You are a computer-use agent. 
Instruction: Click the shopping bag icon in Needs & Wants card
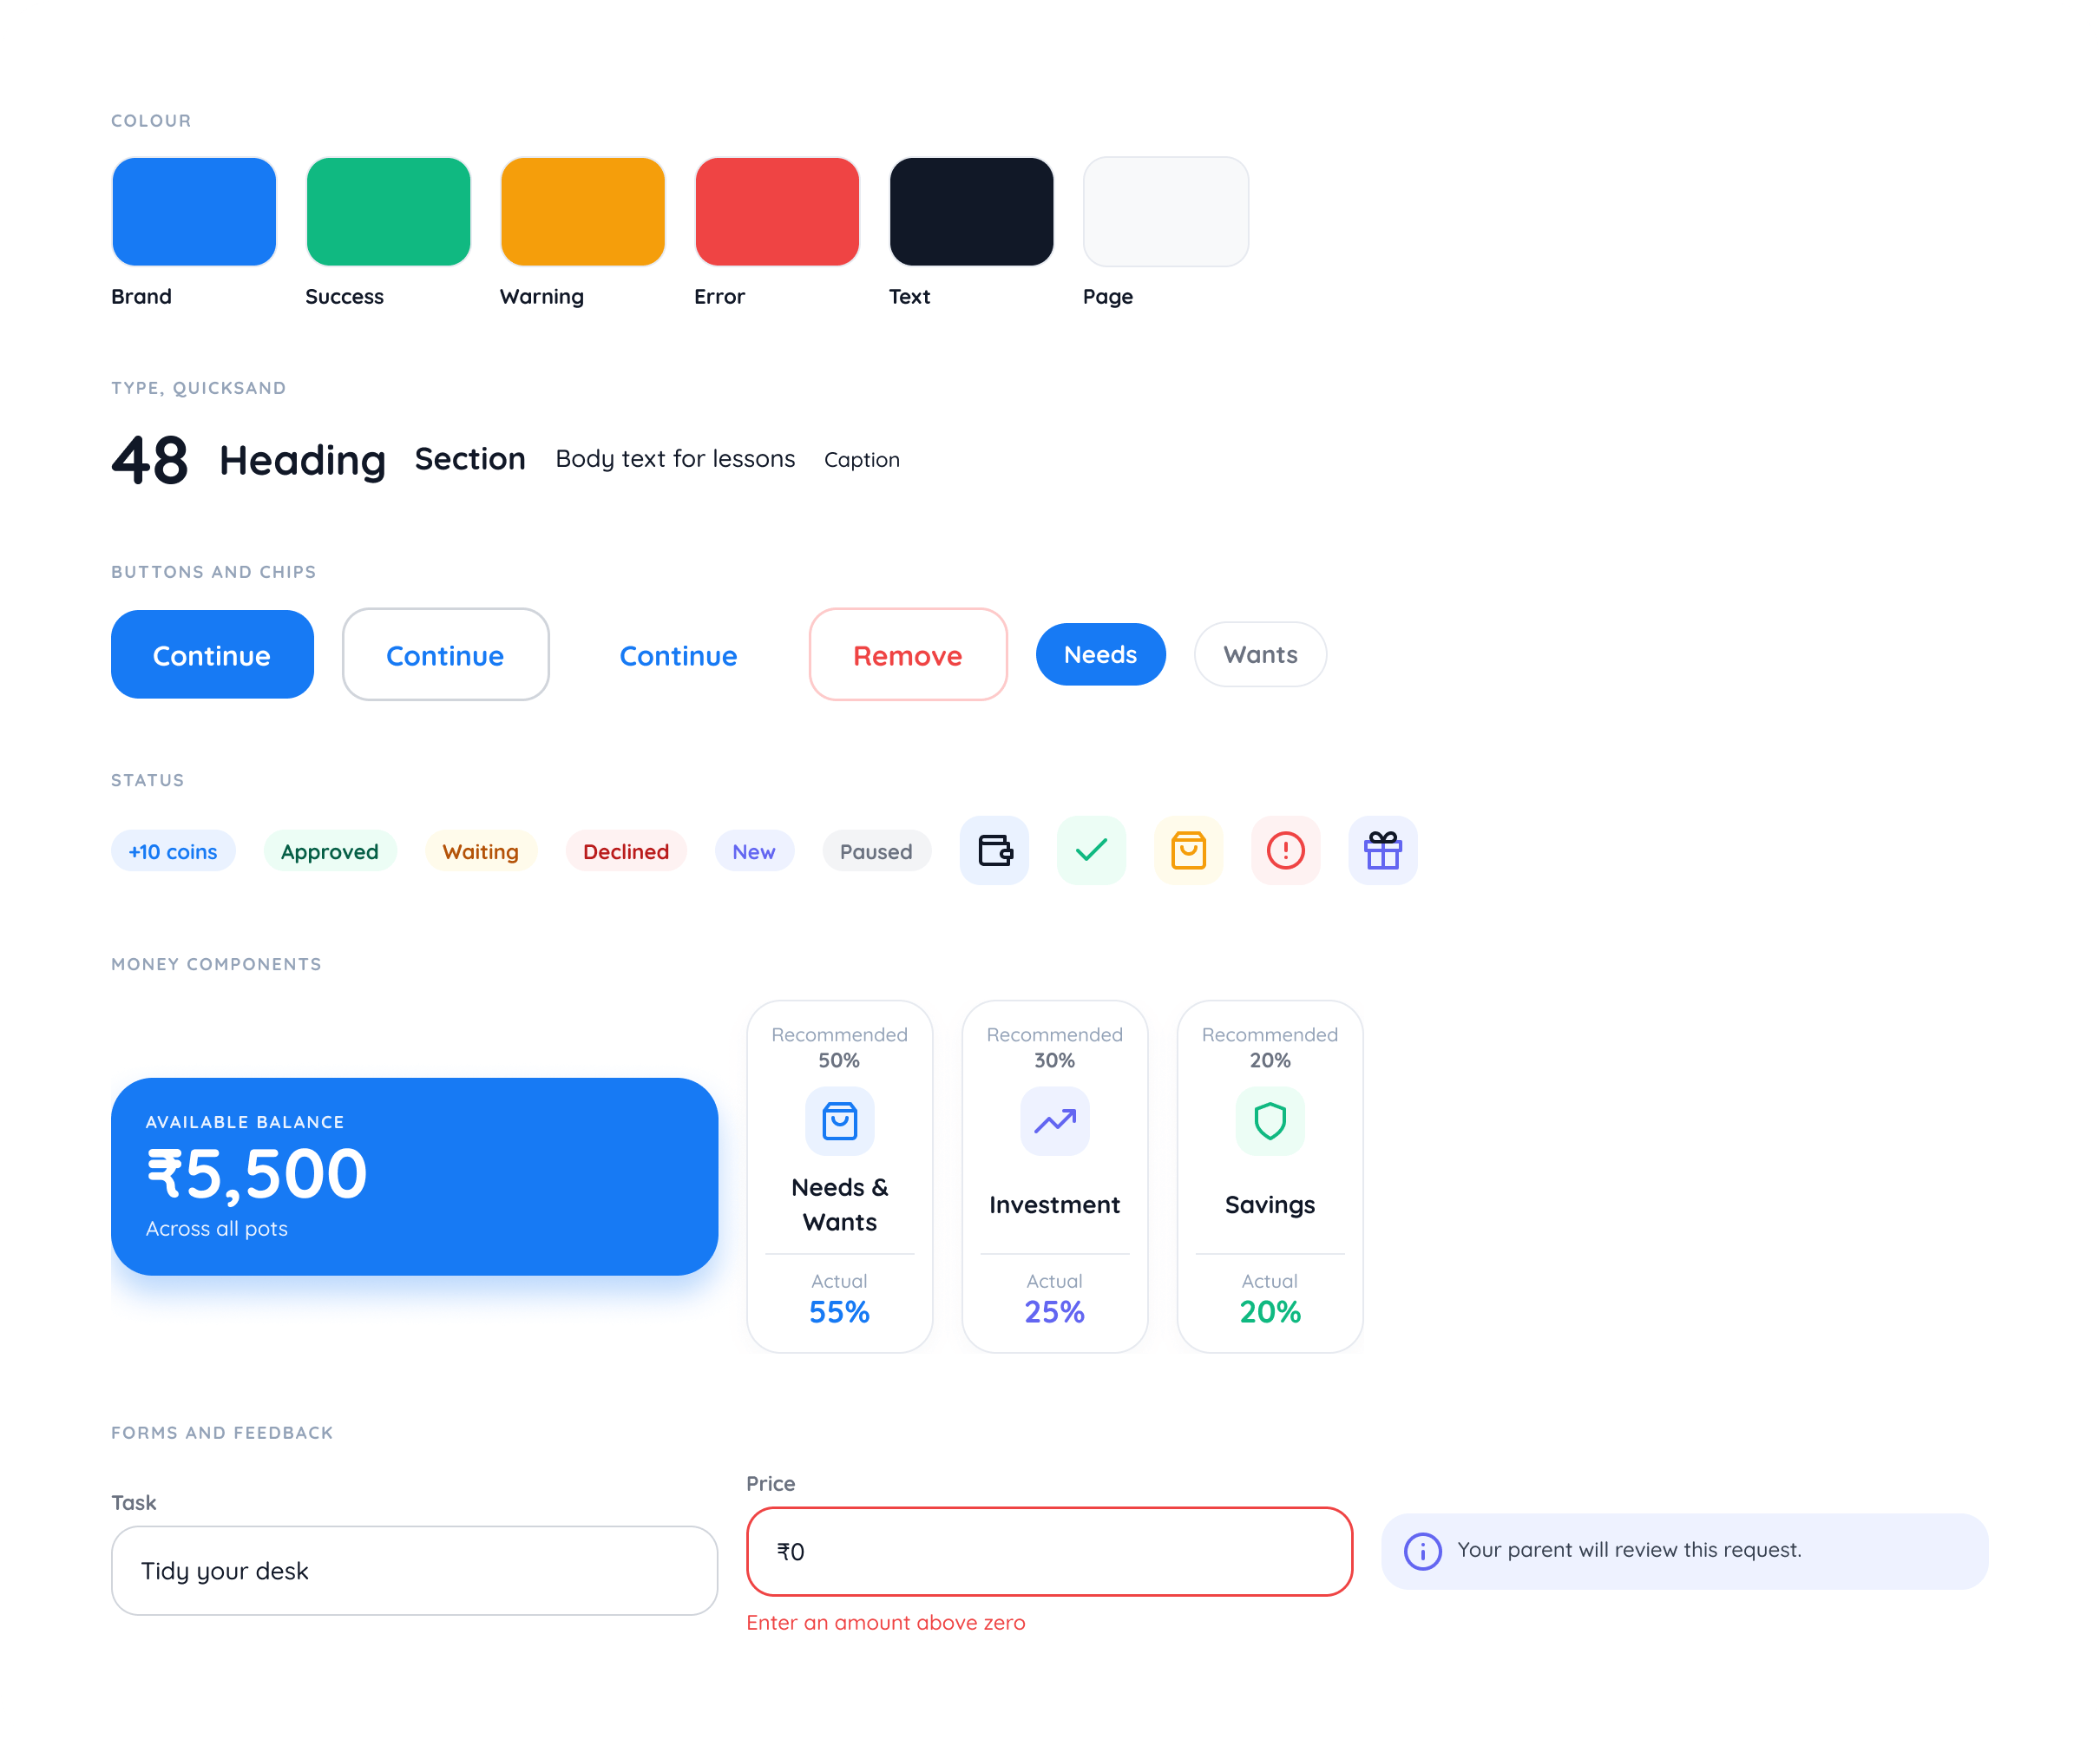(x=839, y=1121)
